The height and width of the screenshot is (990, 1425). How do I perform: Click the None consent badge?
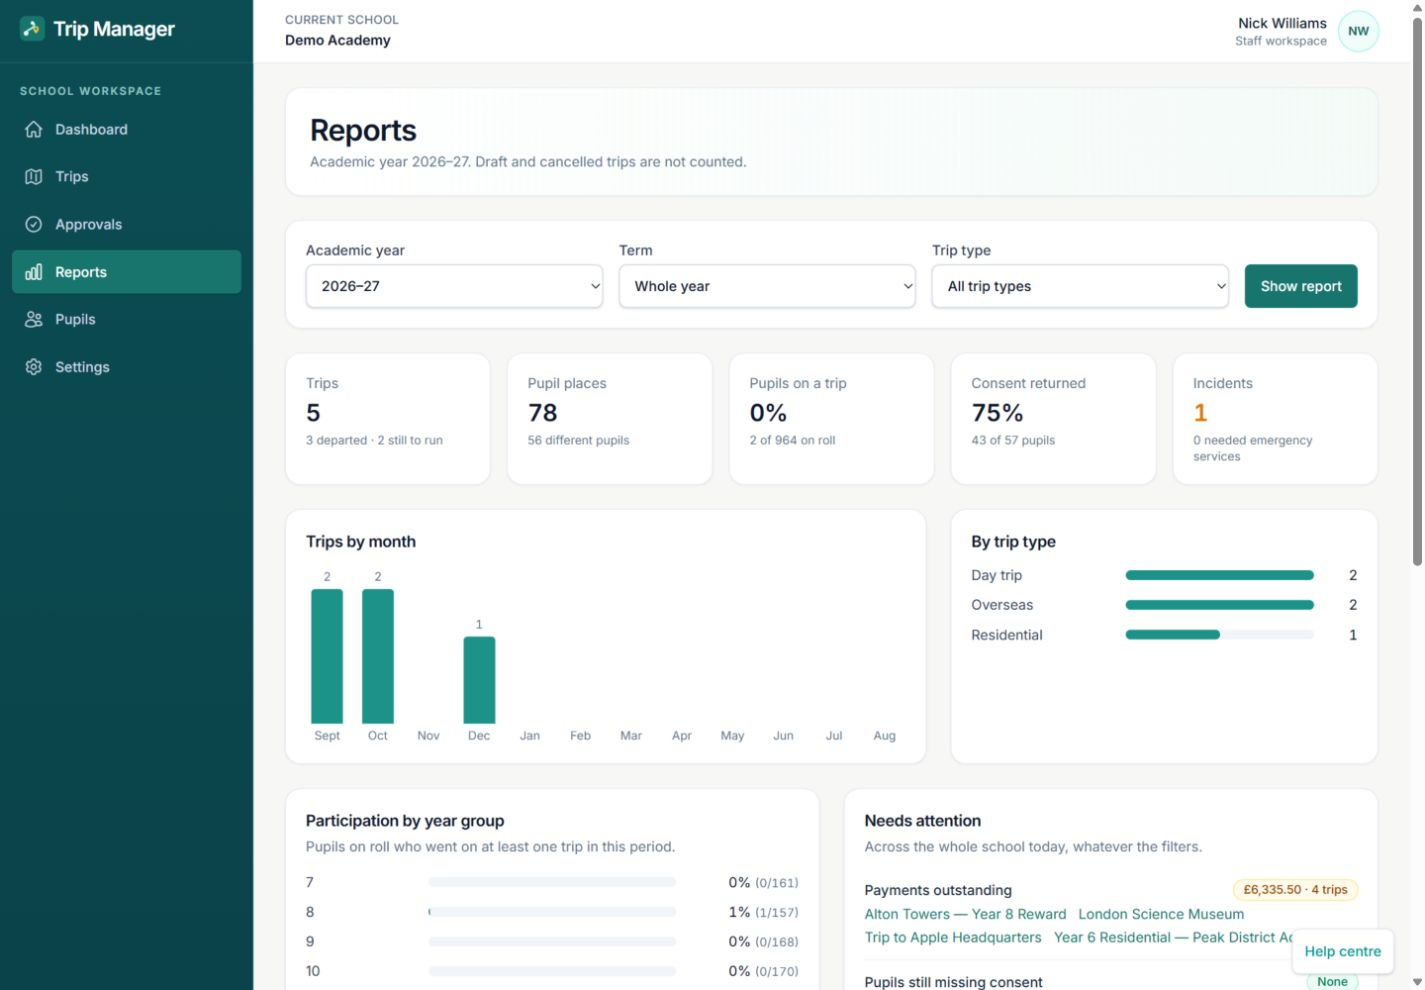coord(1332,981)
